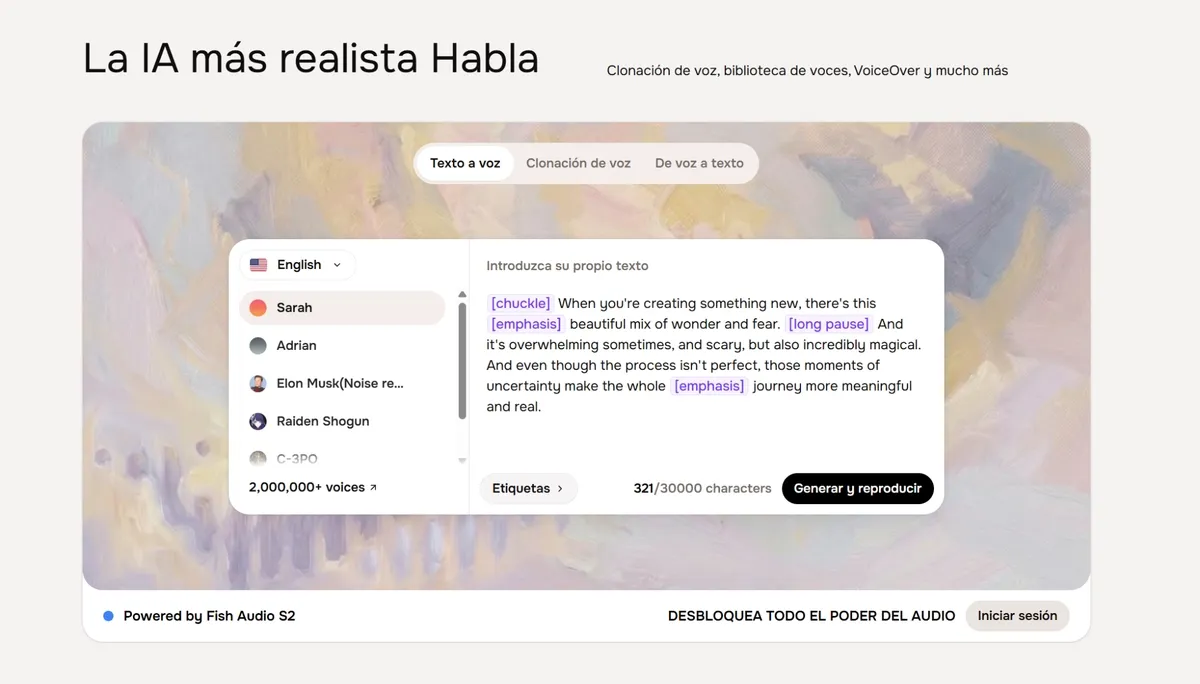The width and height of the screenshot is (1200, 684).
Task: Select the C-3PO voice name
Action: click(297, 458)
